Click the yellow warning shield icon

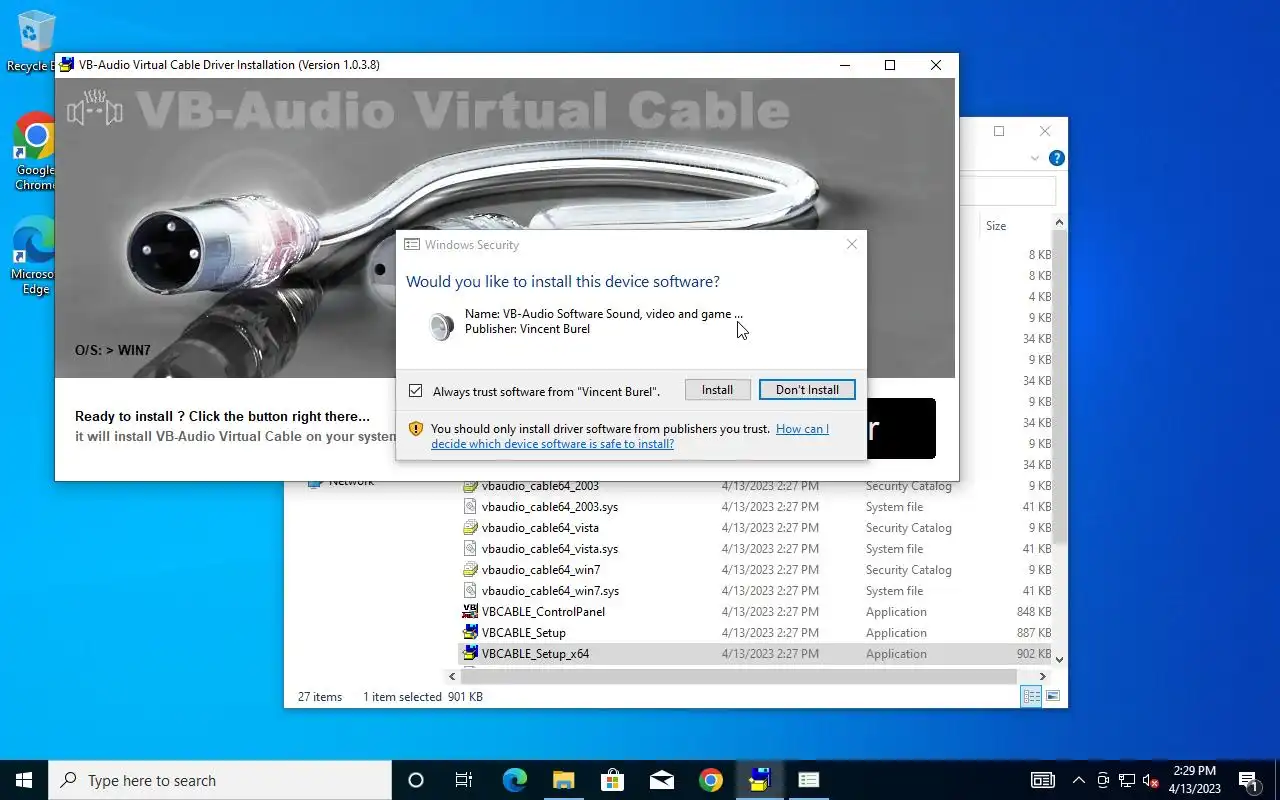coord(416,429)
